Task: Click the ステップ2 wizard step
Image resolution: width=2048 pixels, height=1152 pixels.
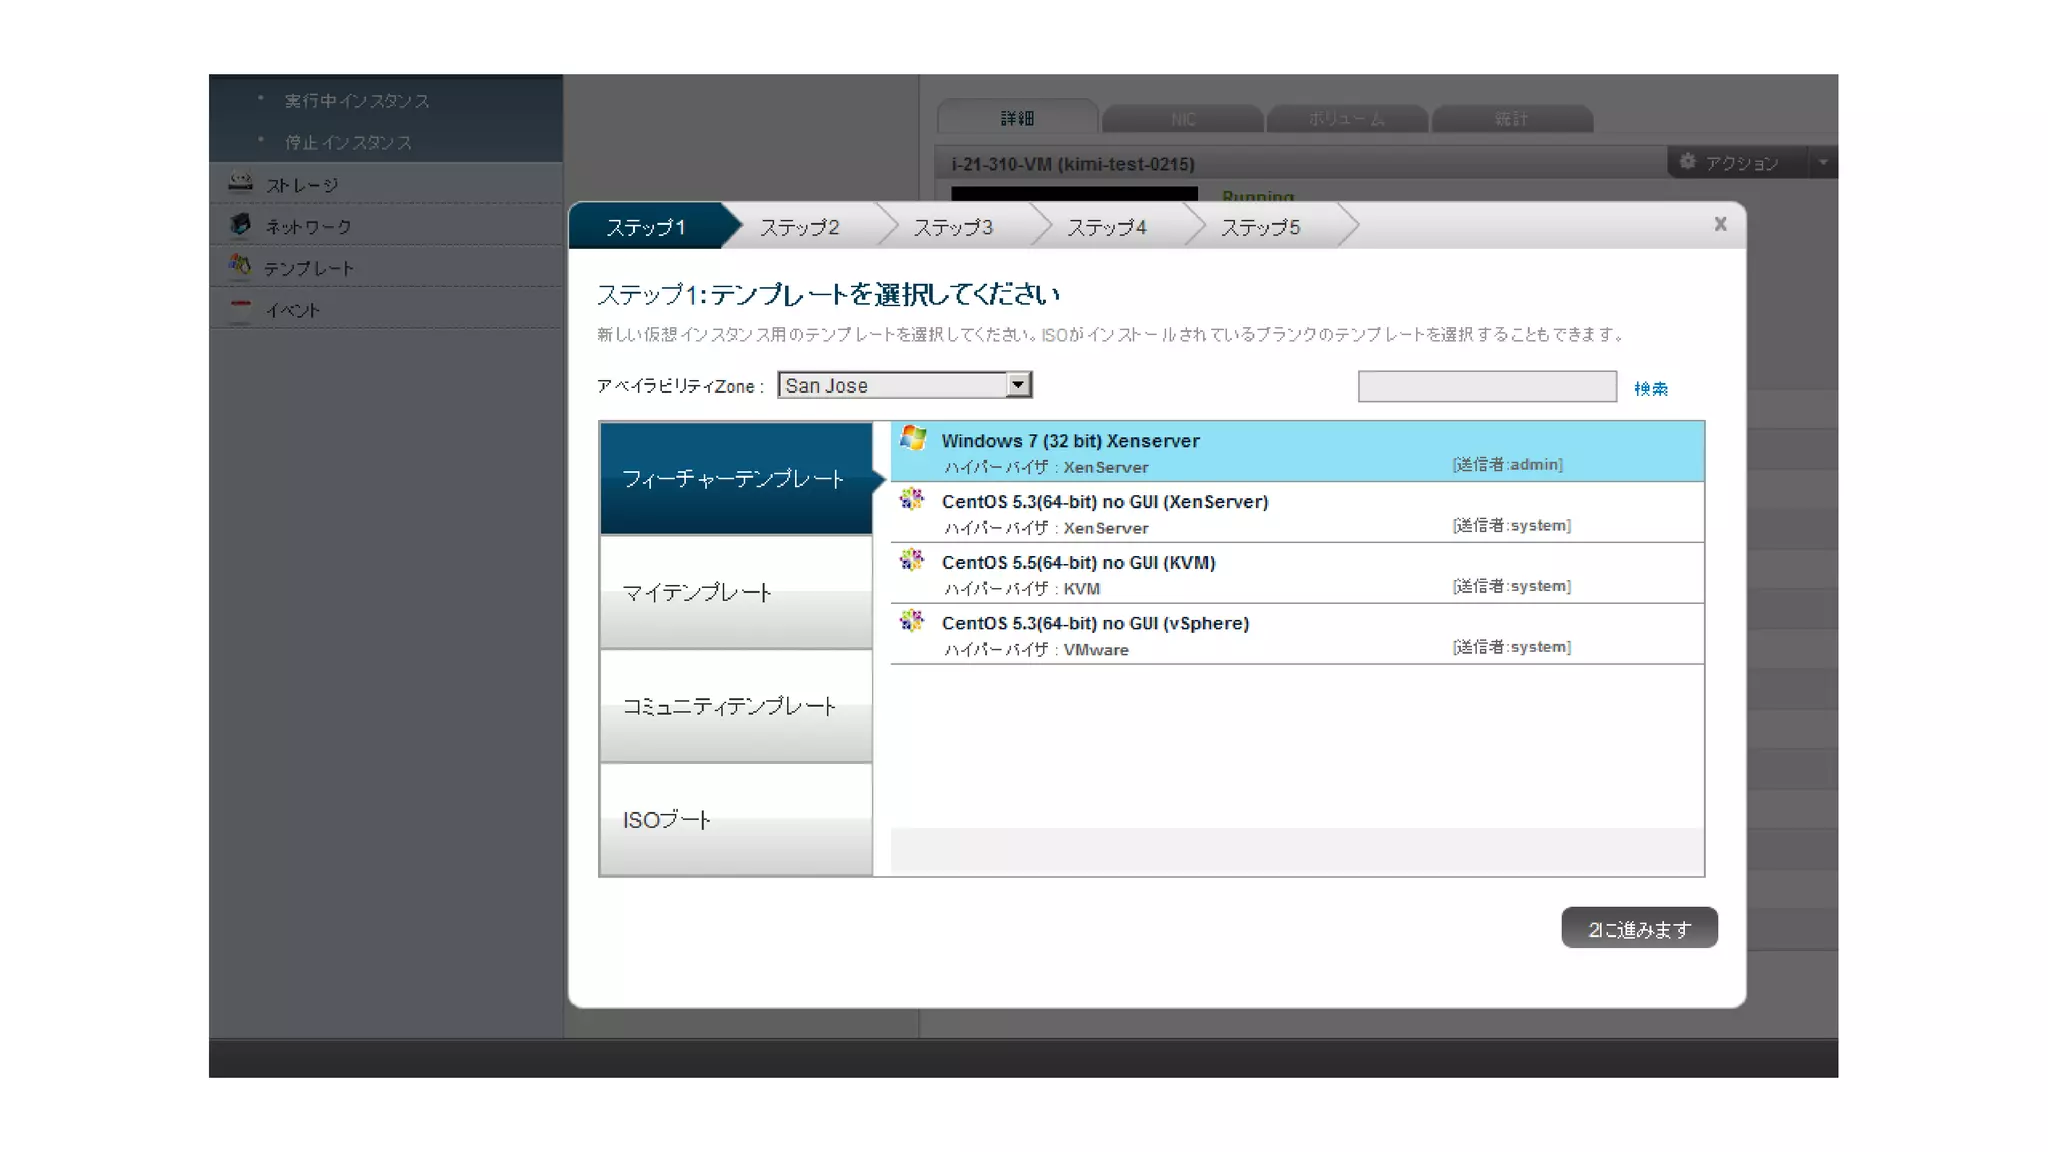Action: (799, 228)
